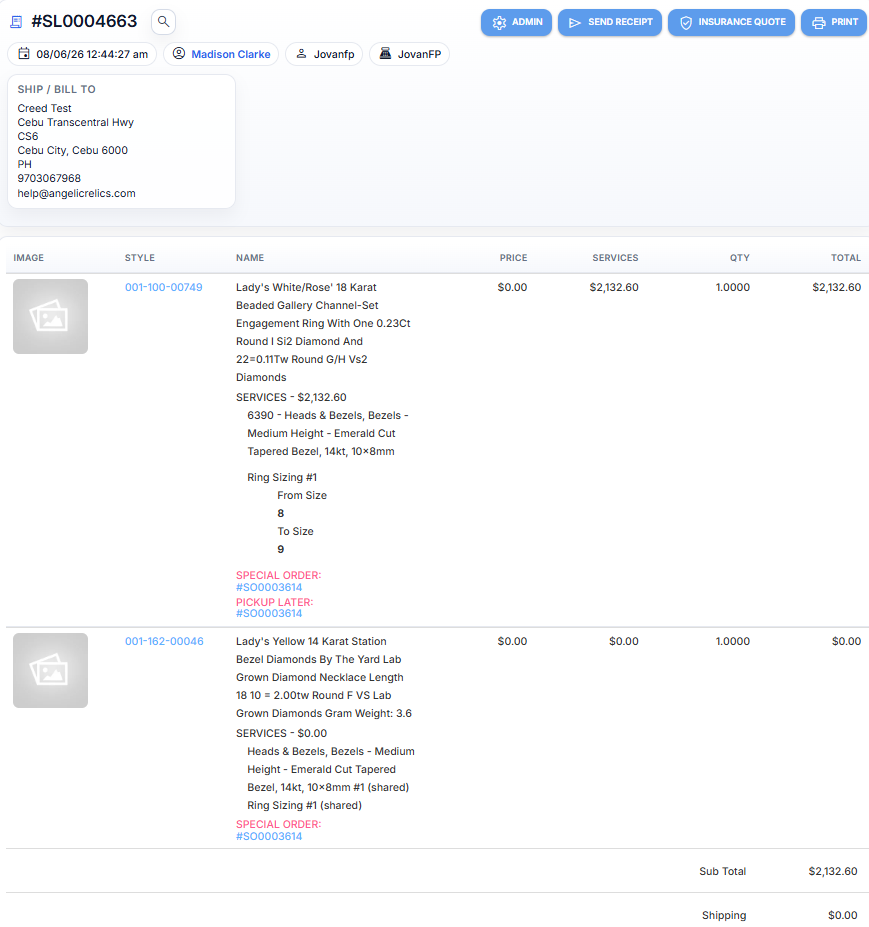Image resolution: width=869 pixels, height=927 pixels.
Task: Click the engagement ring total $2,132.60
Action: coord(836,287)
